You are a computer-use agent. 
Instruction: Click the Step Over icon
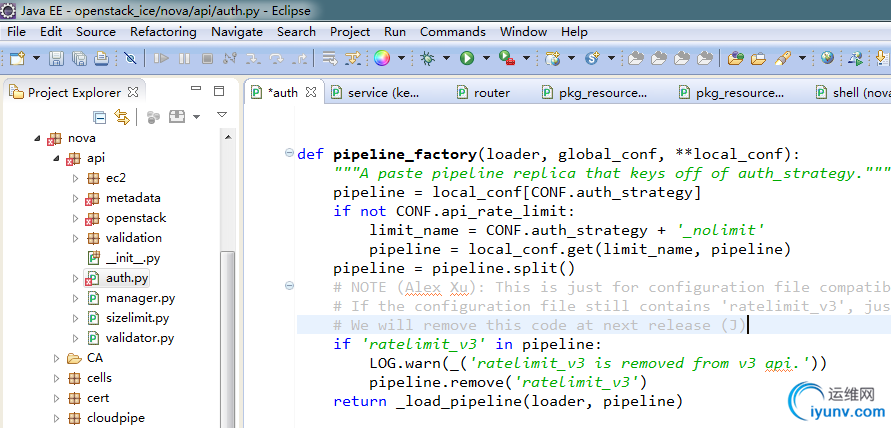tap(276, 58)
